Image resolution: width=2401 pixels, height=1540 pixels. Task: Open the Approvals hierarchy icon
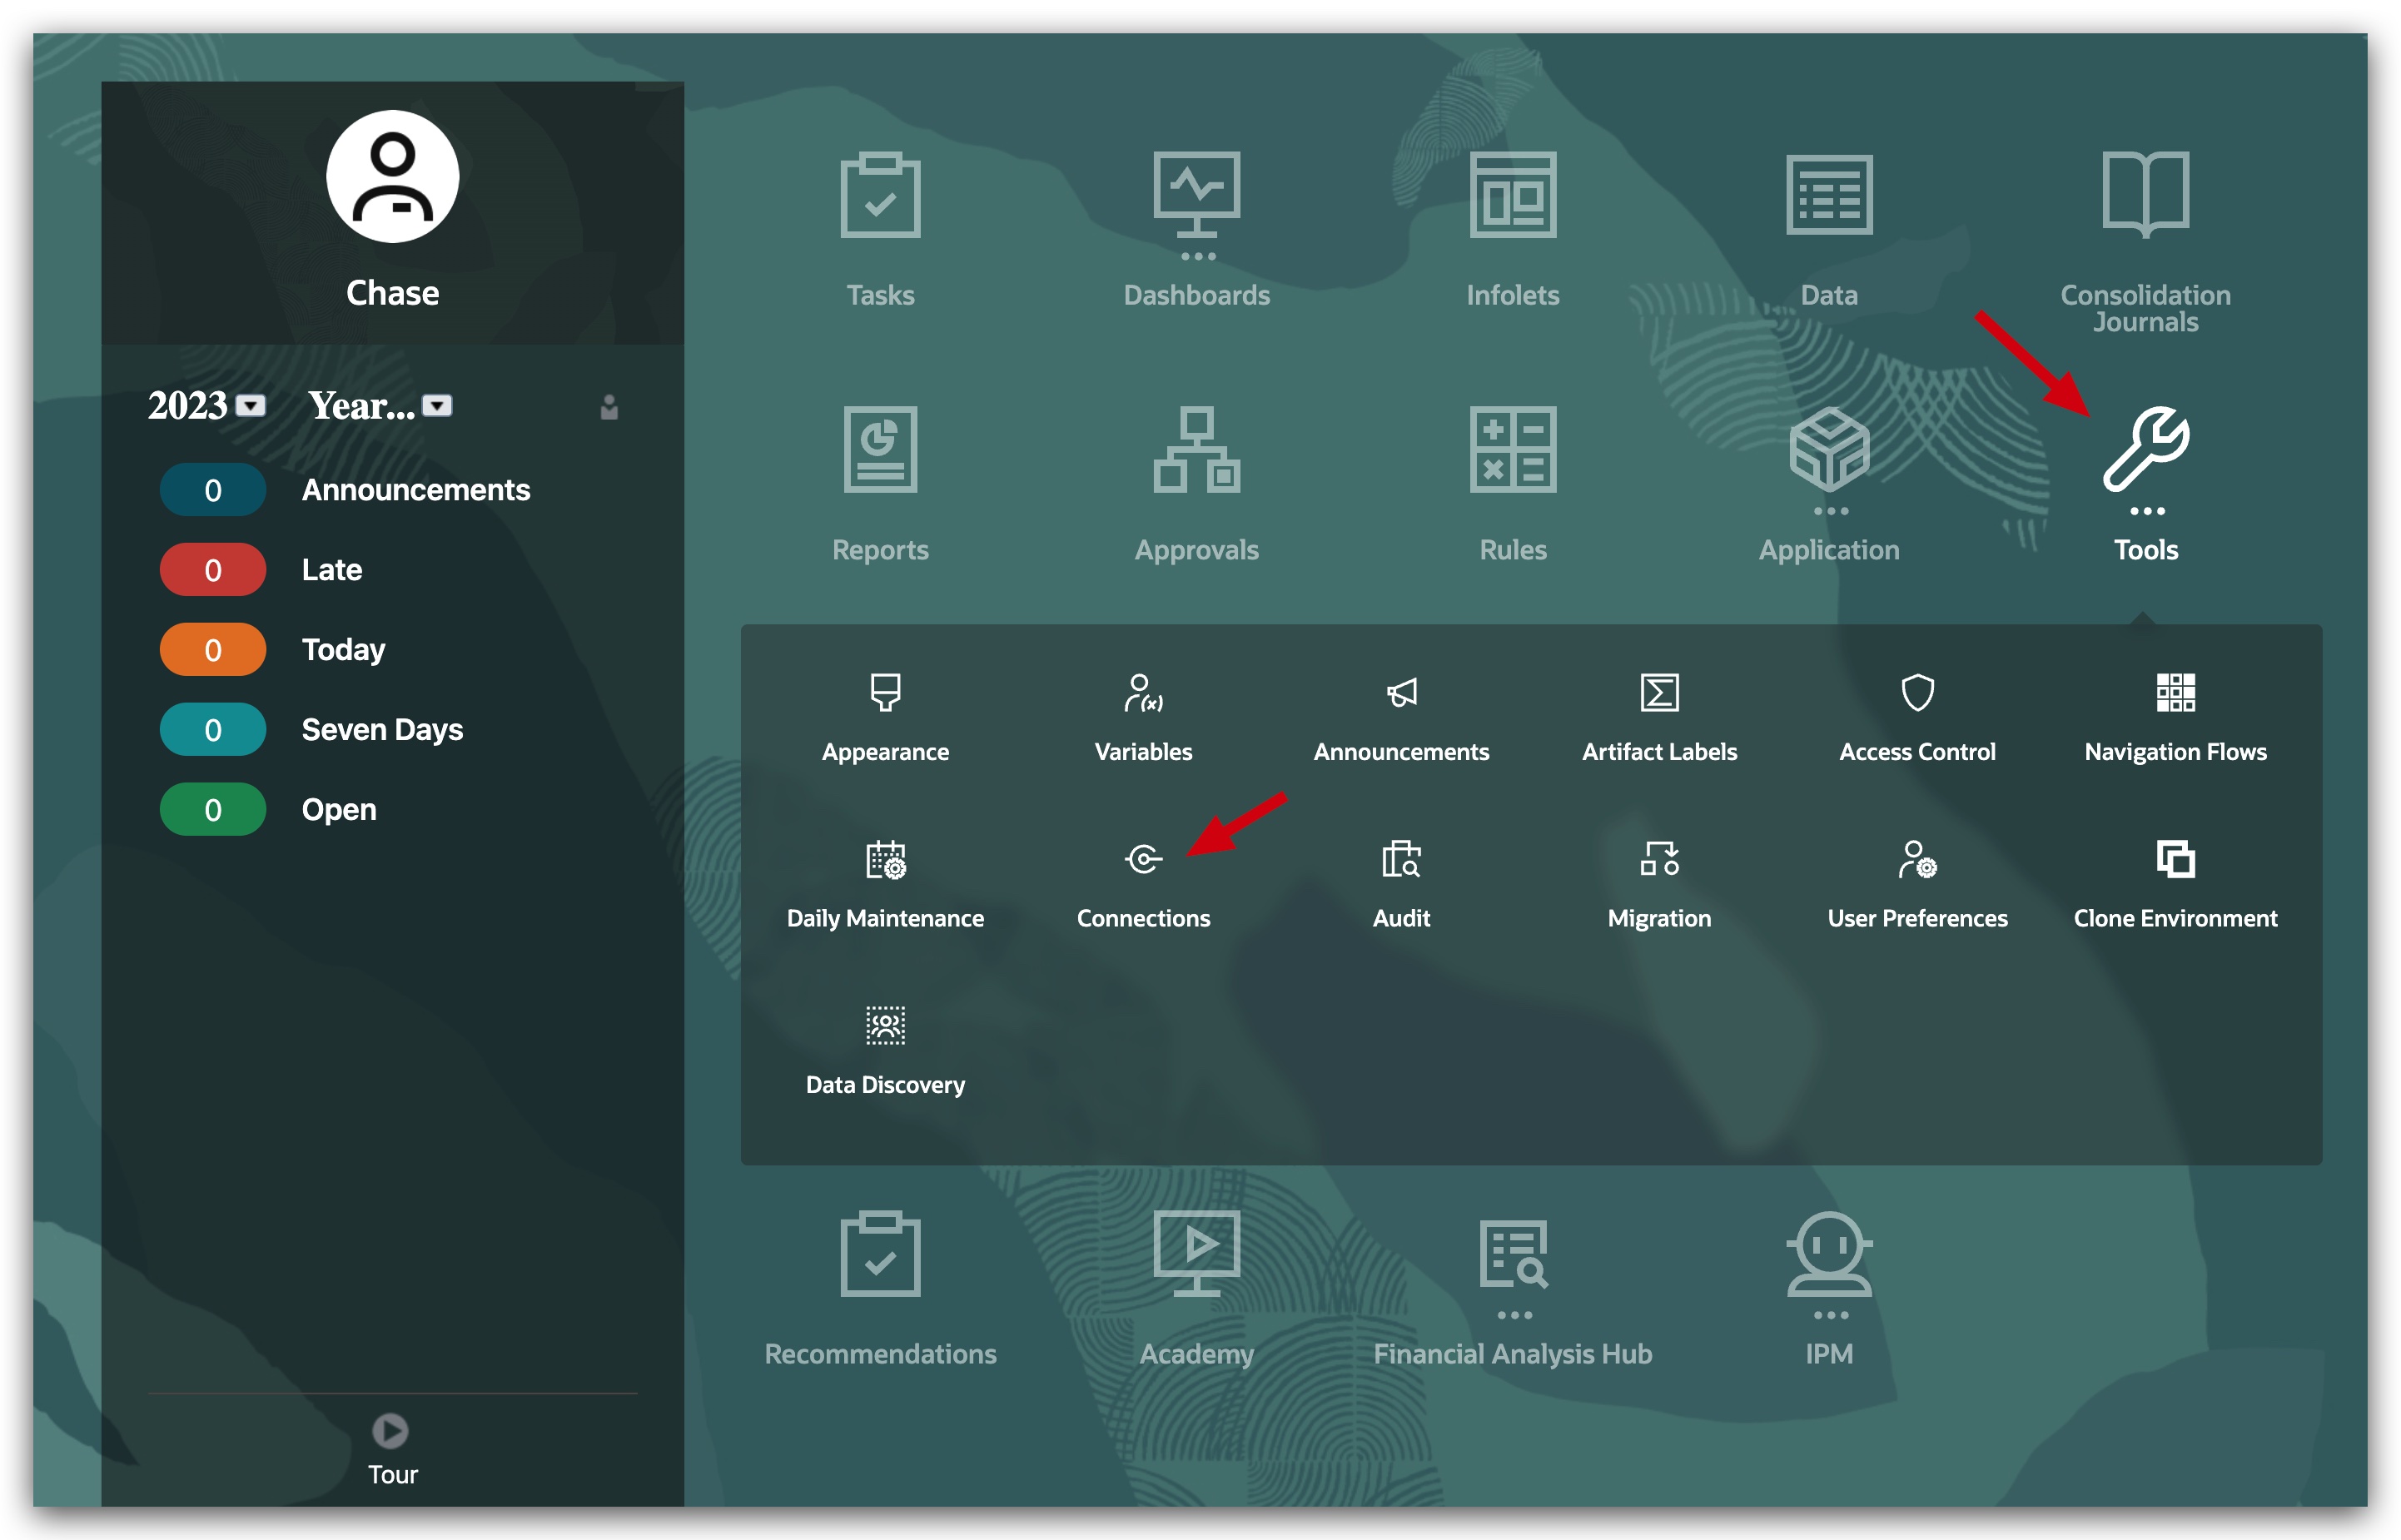coord(1196,449)
